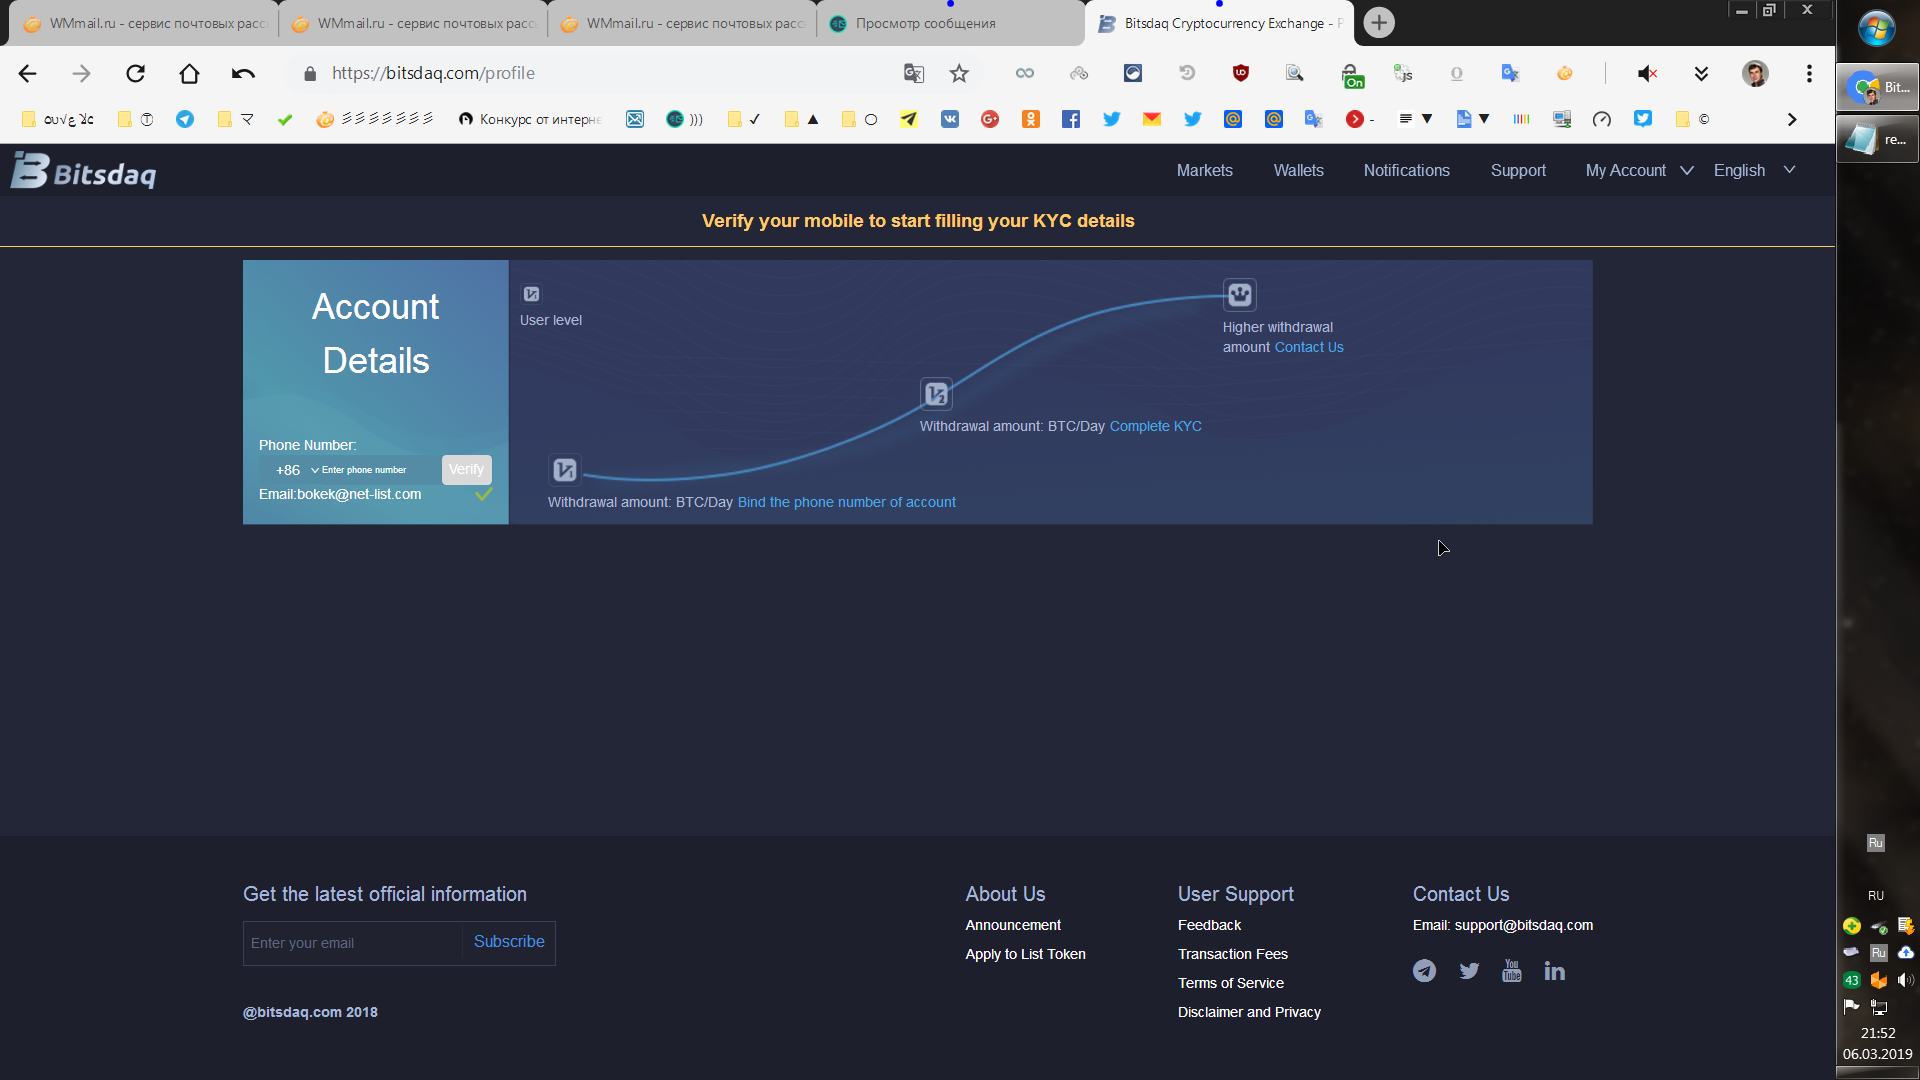Click the support@bitsdaq.com email address

click(x=1523, y=925)
